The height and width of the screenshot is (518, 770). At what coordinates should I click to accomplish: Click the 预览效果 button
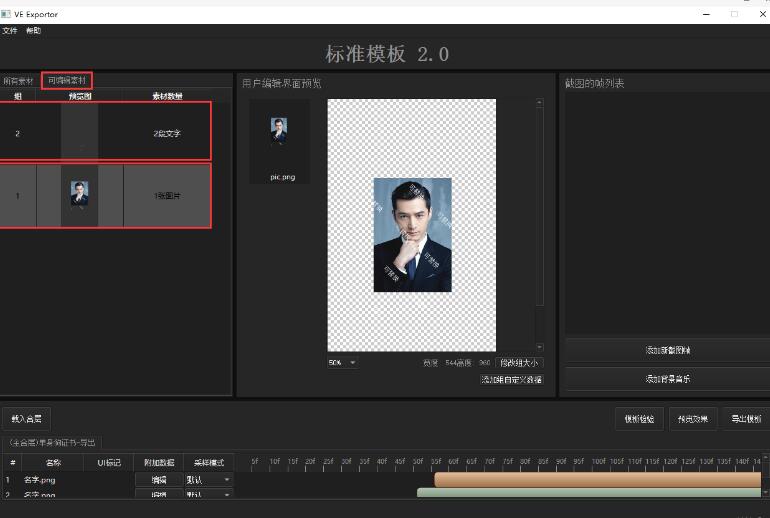(693, 419)
